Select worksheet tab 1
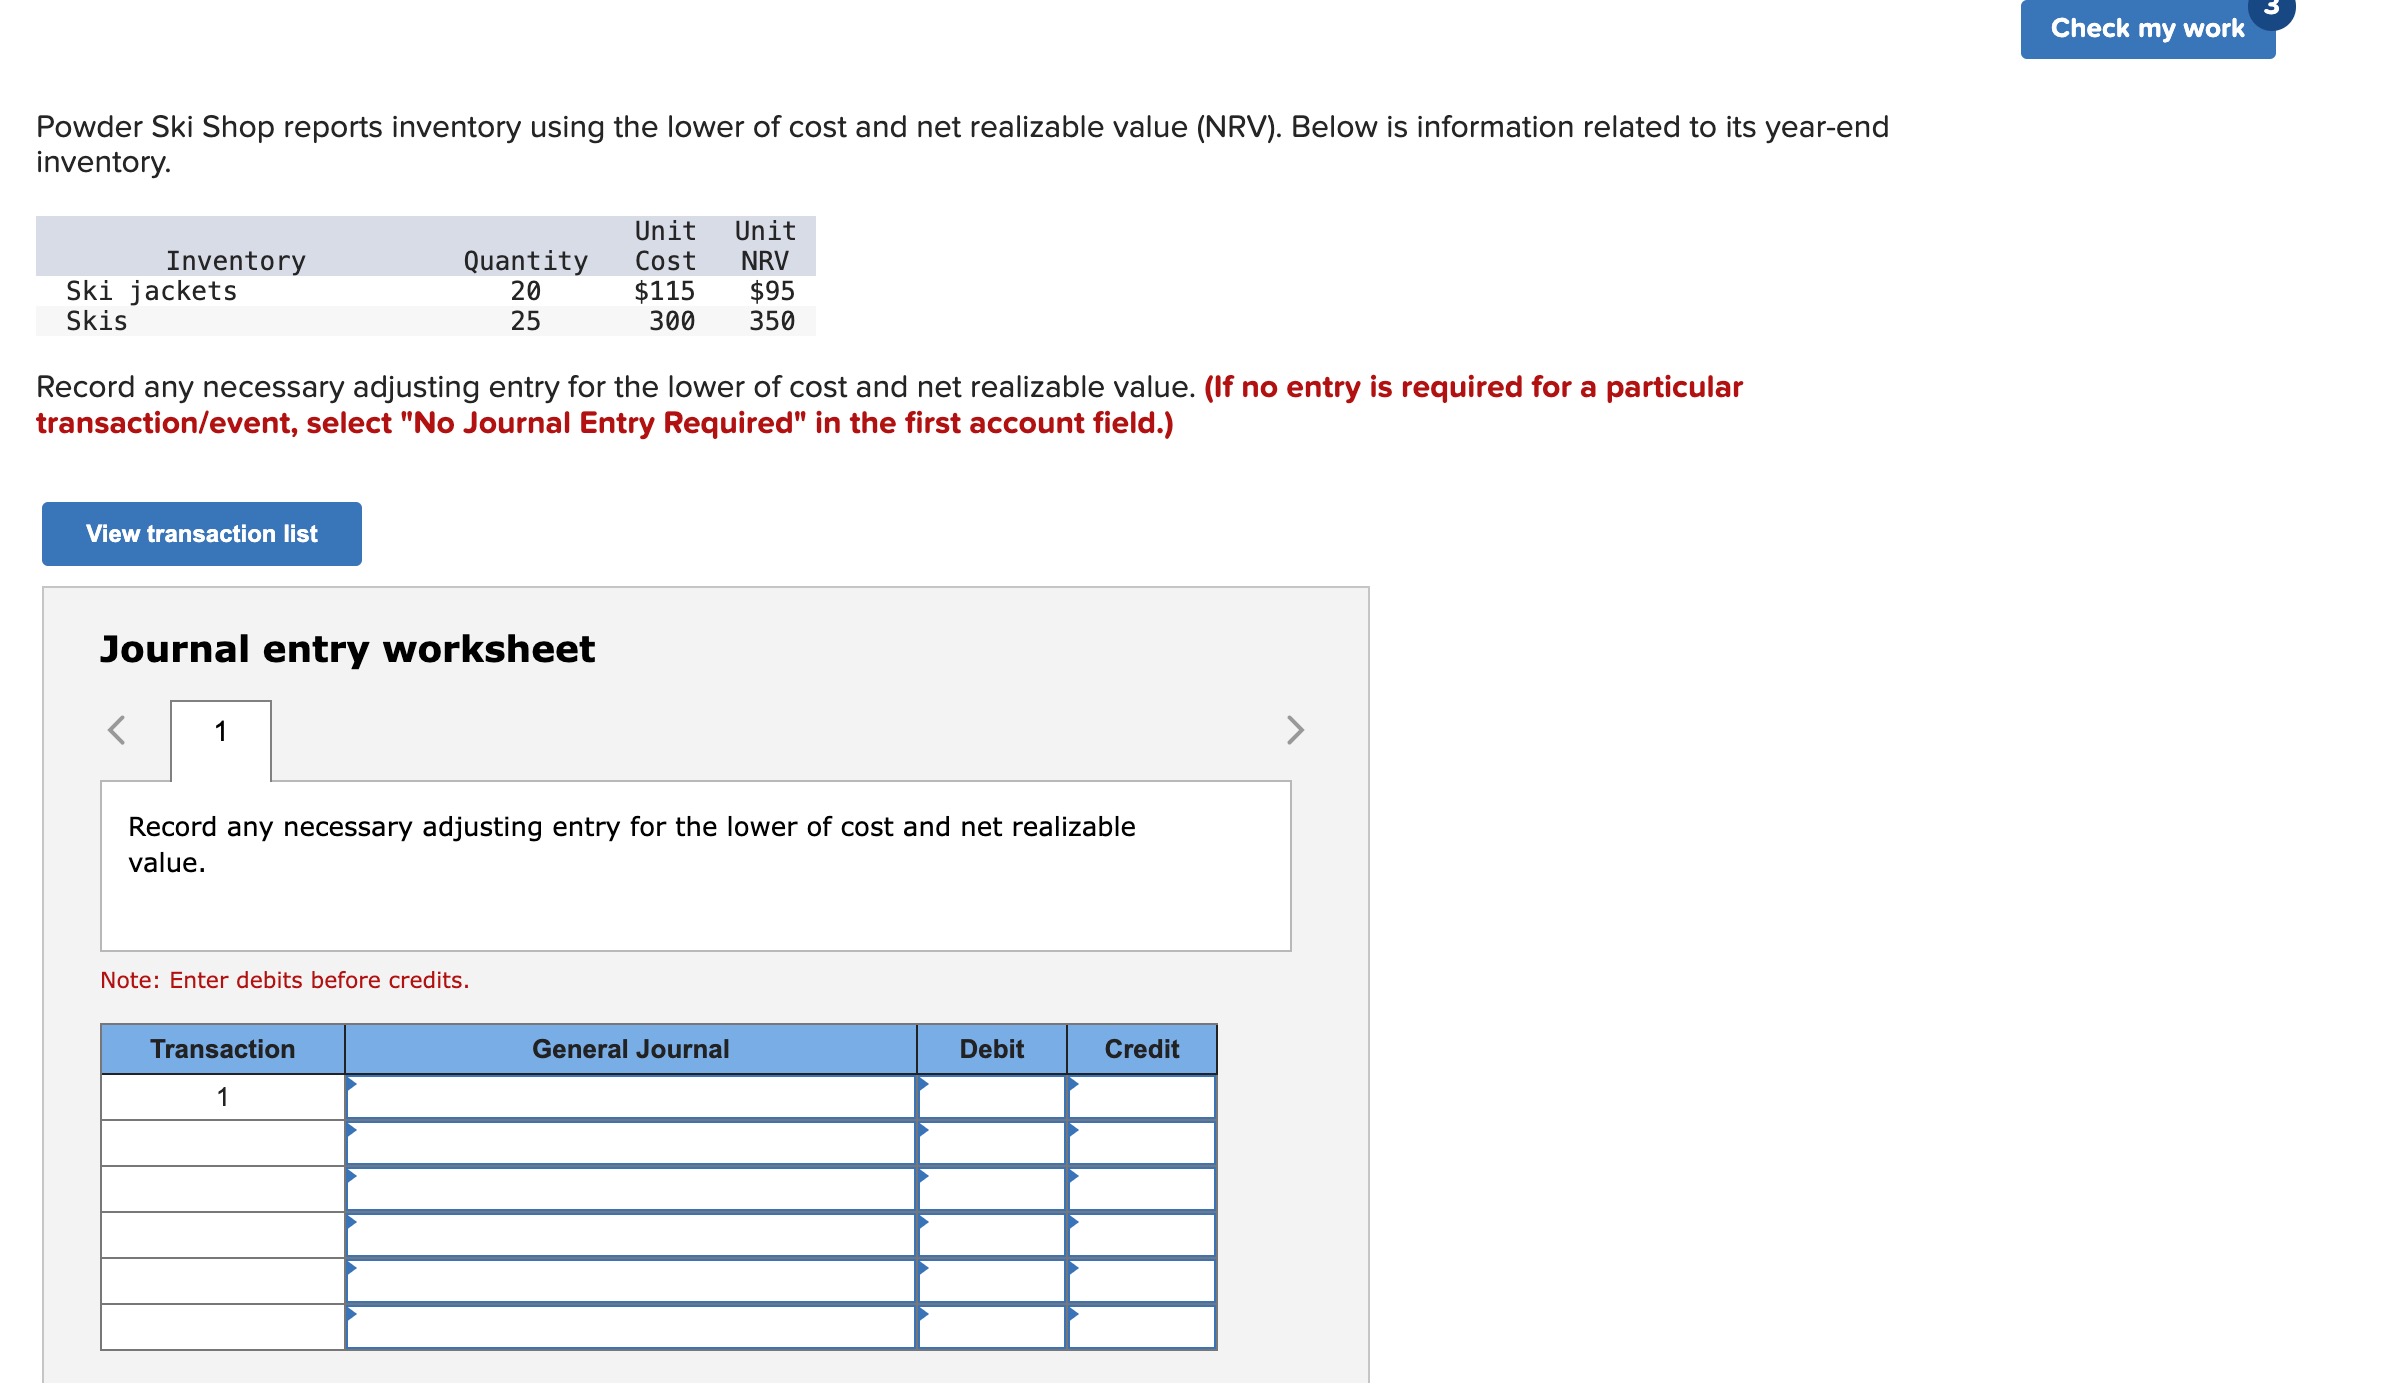 point(221,732)
